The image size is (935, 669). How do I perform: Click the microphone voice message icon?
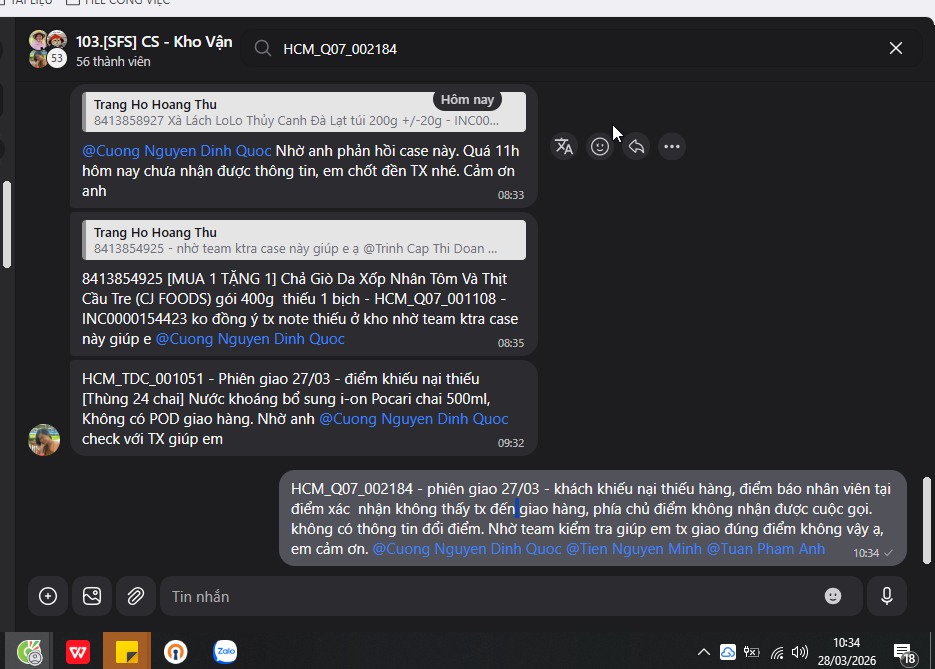[x=887, y=596]
